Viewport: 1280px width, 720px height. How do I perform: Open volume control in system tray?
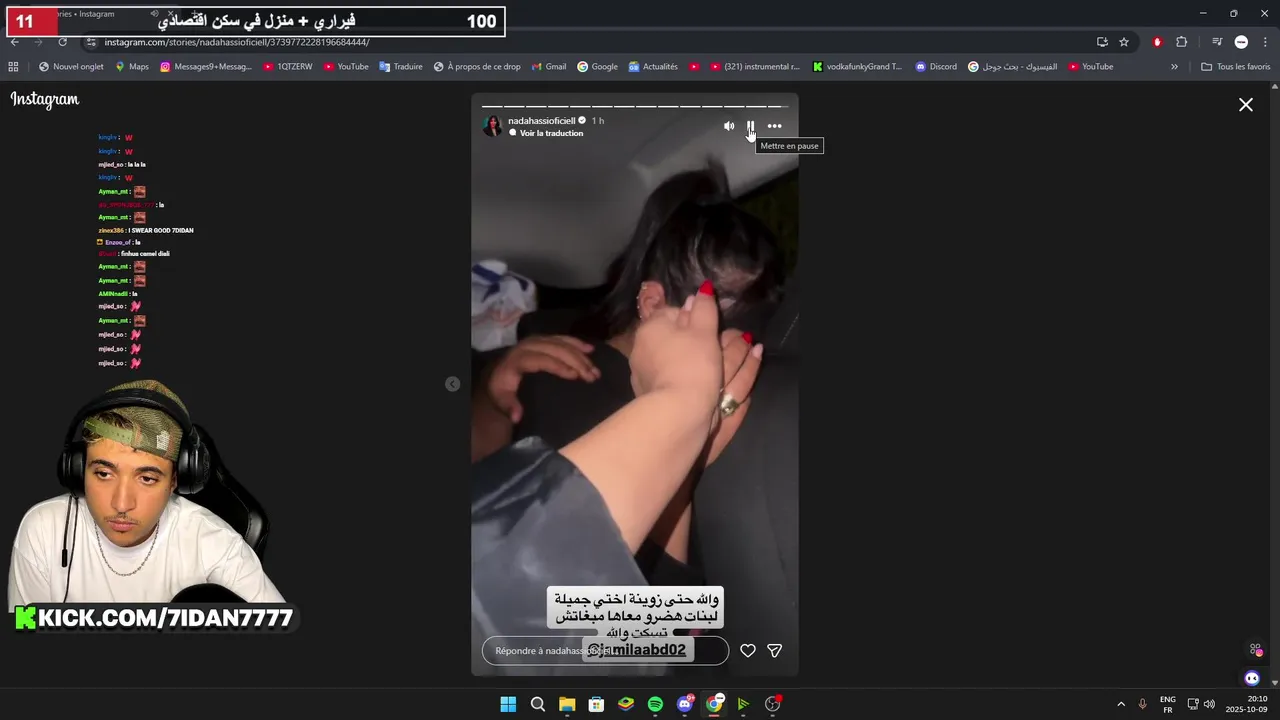point(1209,704)
